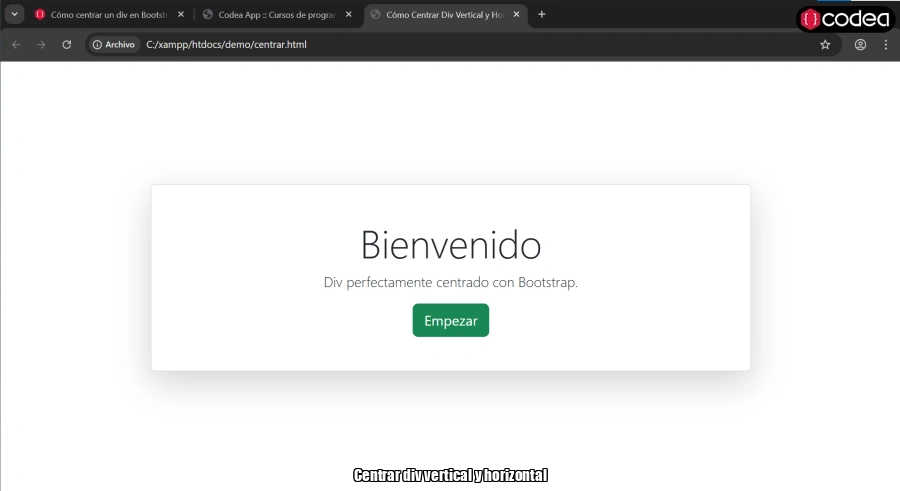This screenshot has height=491, width=900.
Task: Select the "Cómo Centrar Div Vertical" tab
Action: click(x=442, y=15)
